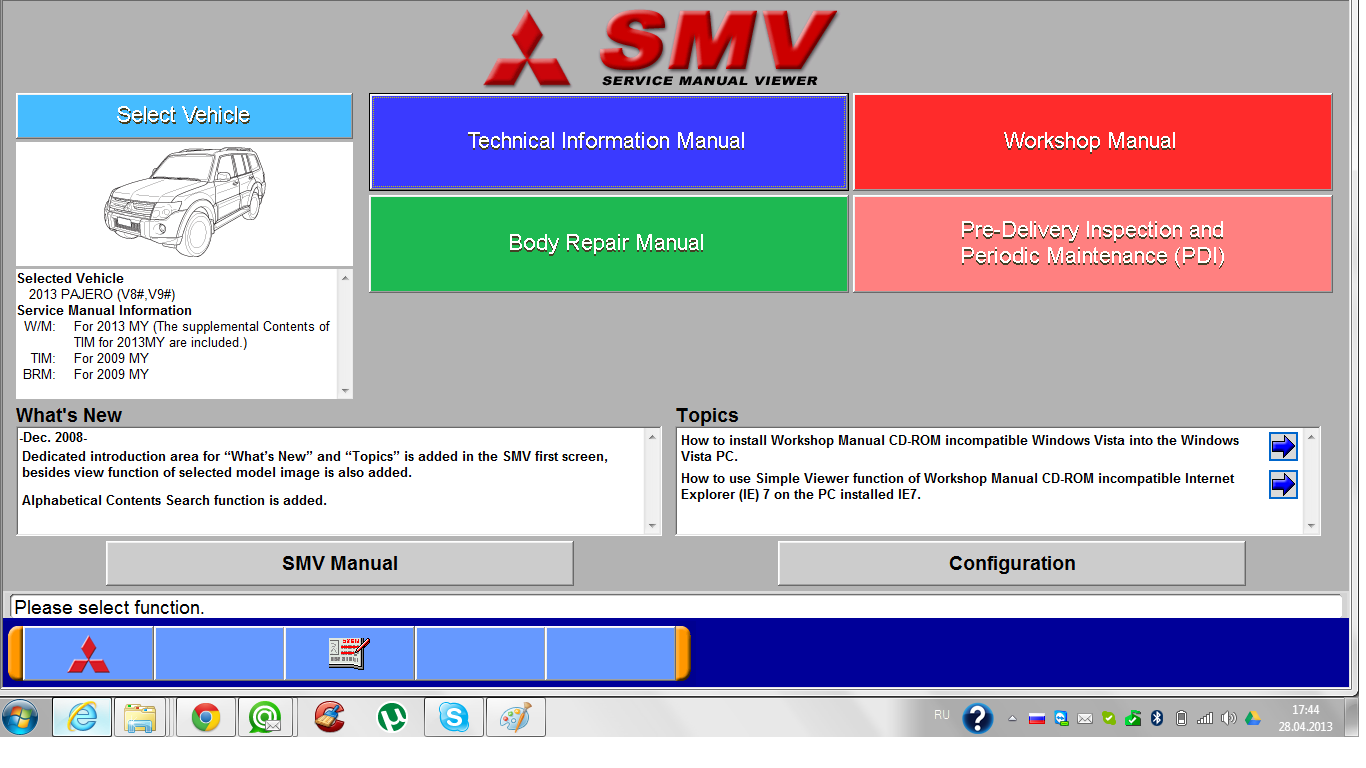
Task: Click the Pajero vehicle image
Action: (x=184, y=204)
